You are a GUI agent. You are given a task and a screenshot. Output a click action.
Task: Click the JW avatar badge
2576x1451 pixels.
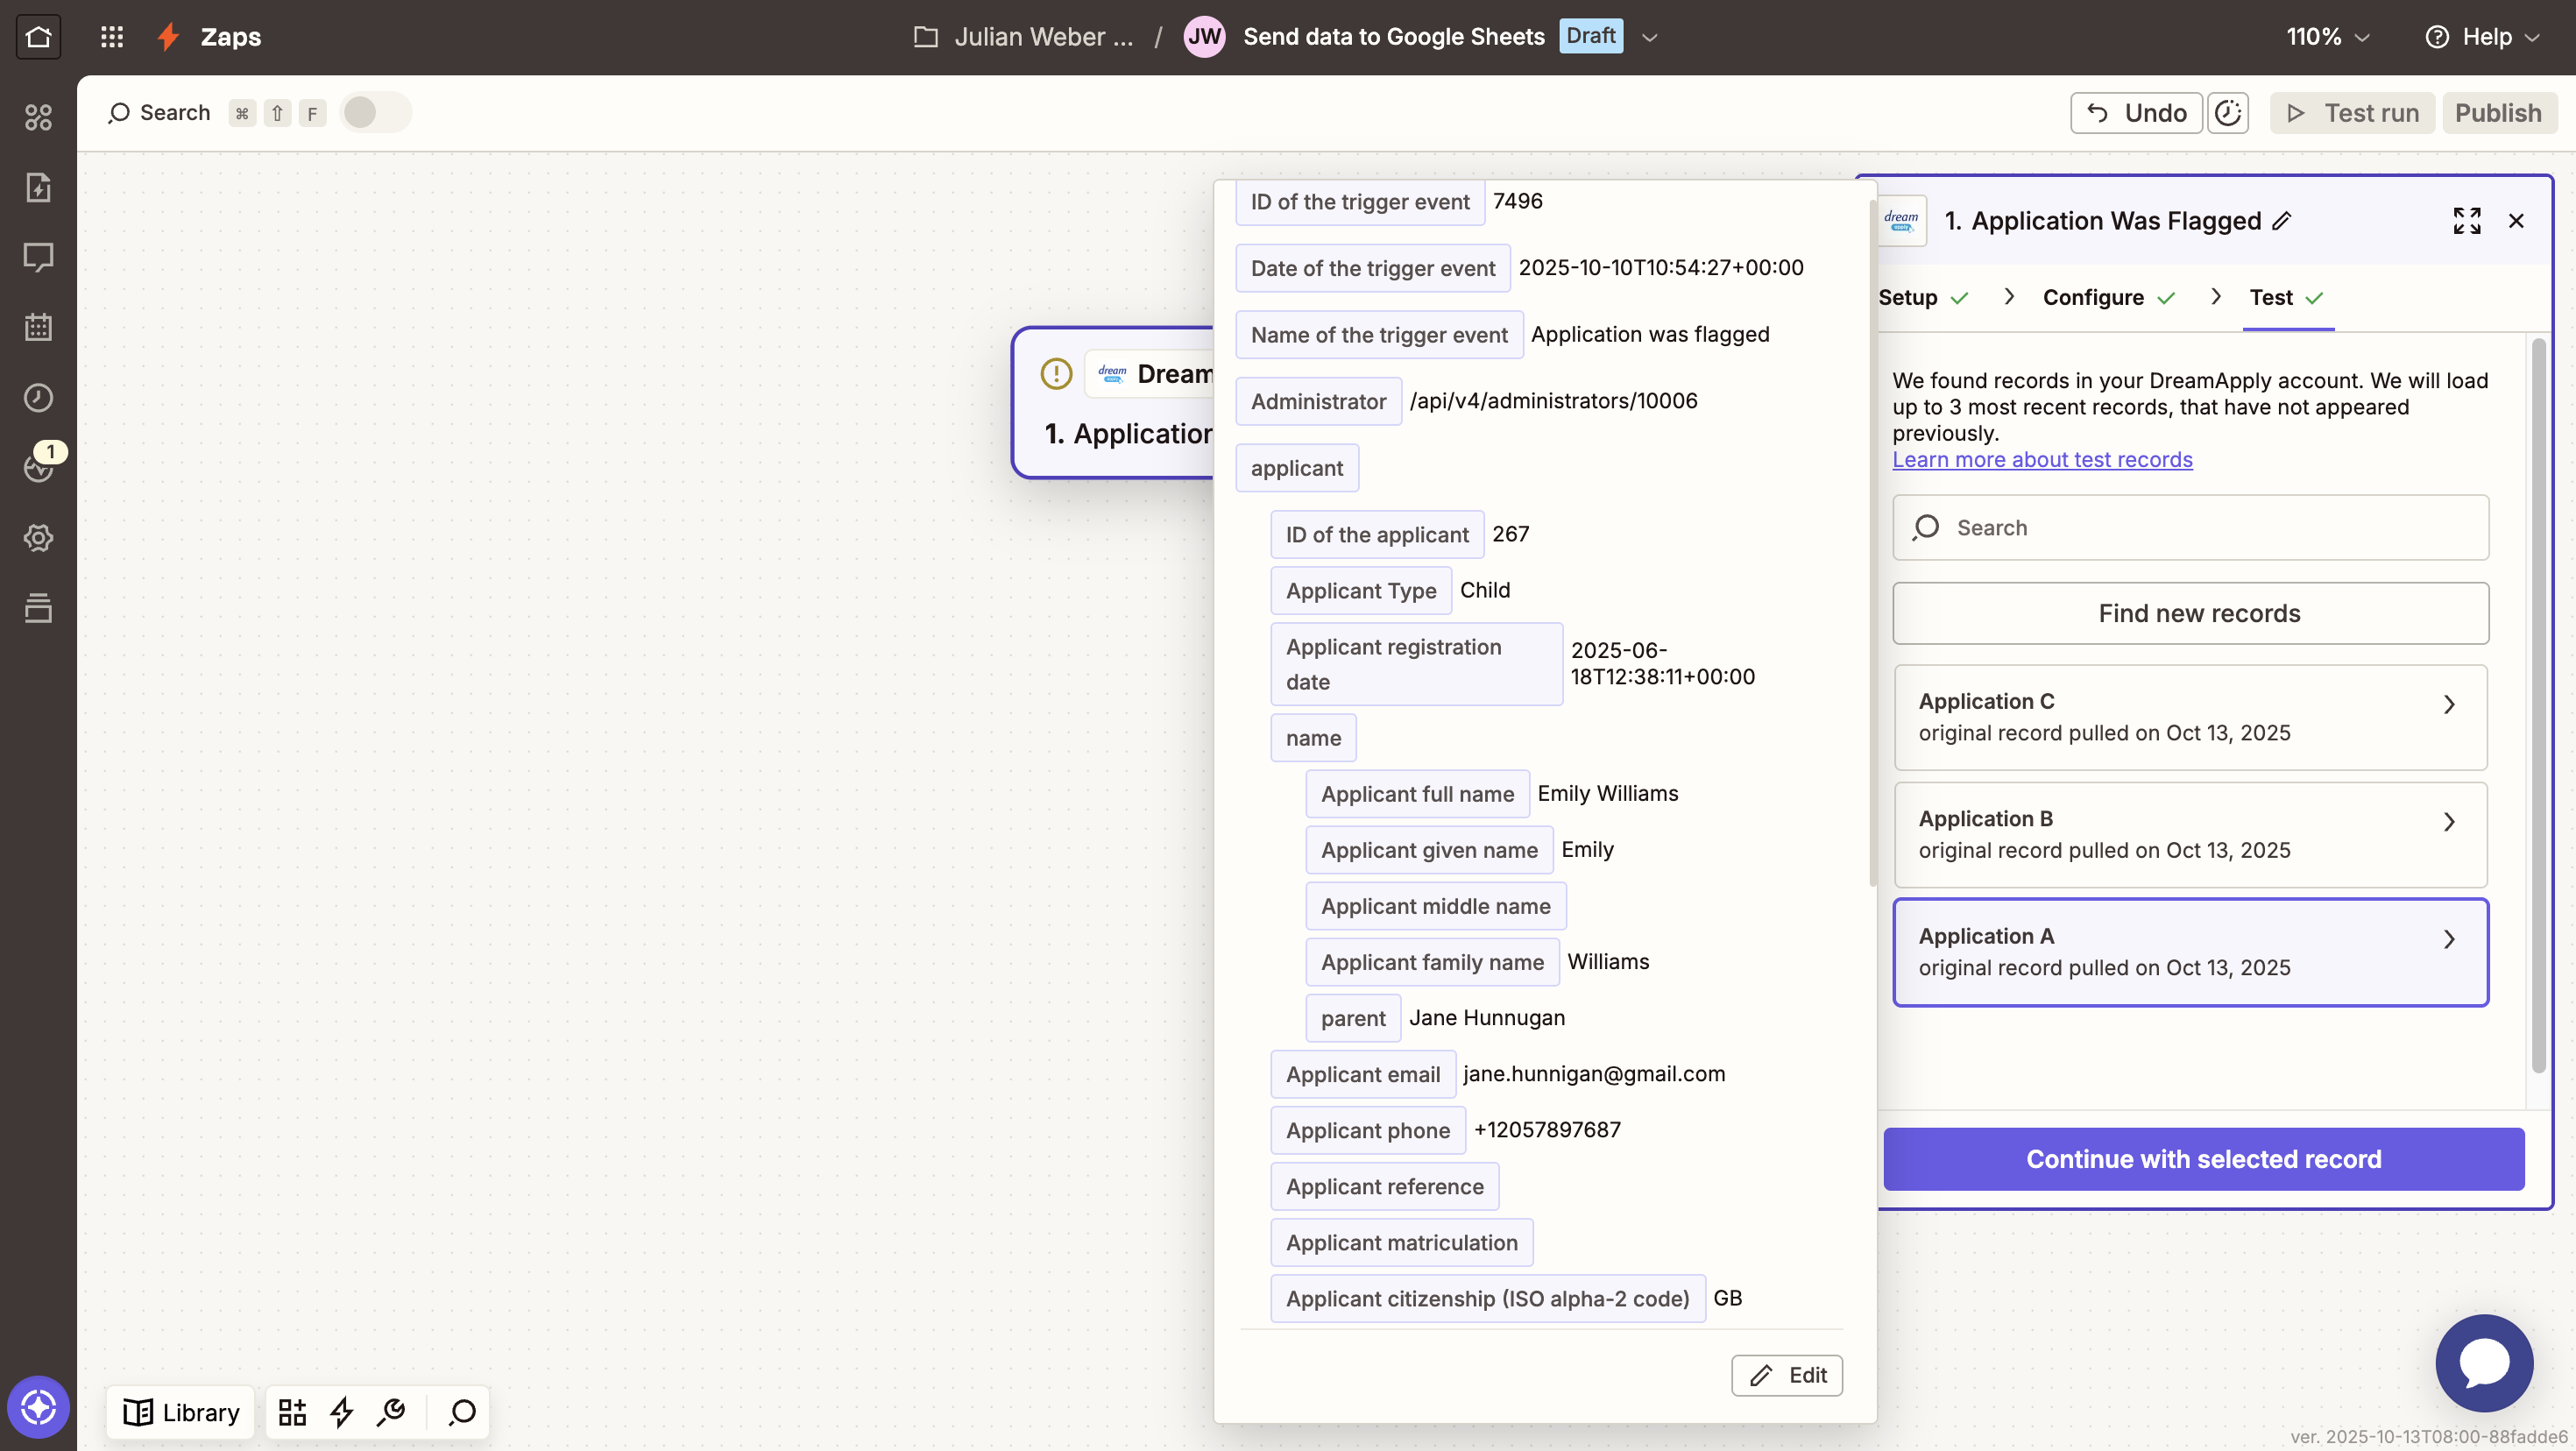[1204, 37]
